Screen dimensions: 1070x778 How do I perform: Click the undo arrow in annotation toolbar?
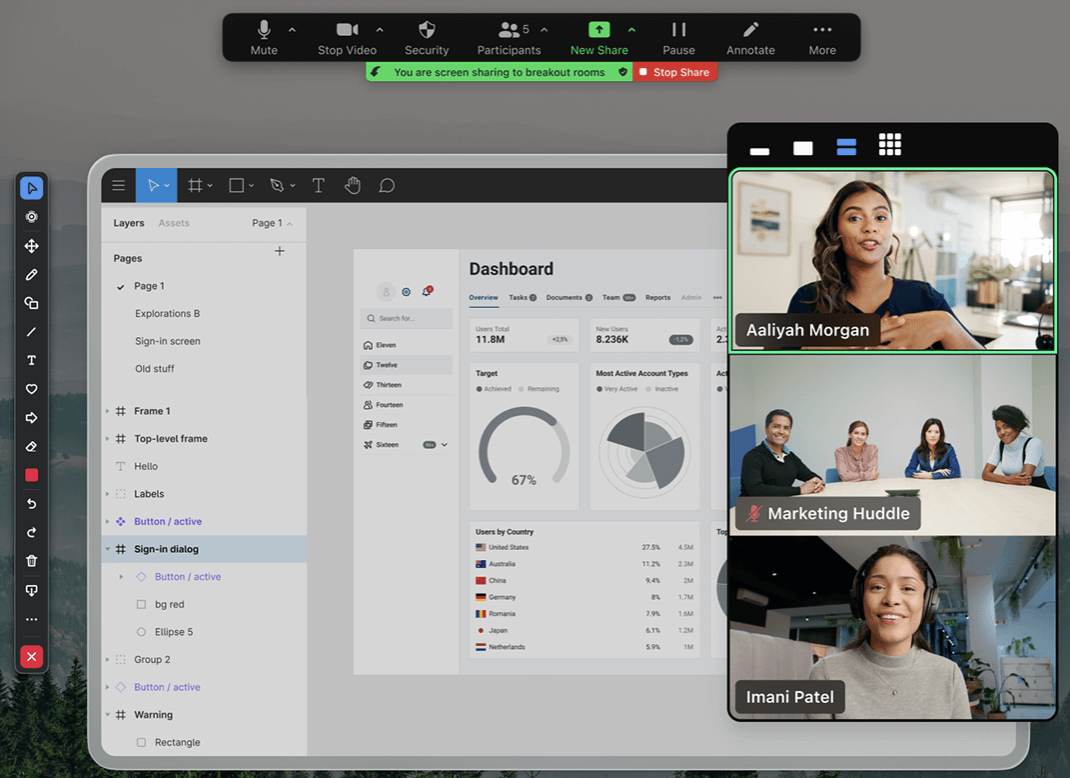pyautogui.click(x=31, y=504)
